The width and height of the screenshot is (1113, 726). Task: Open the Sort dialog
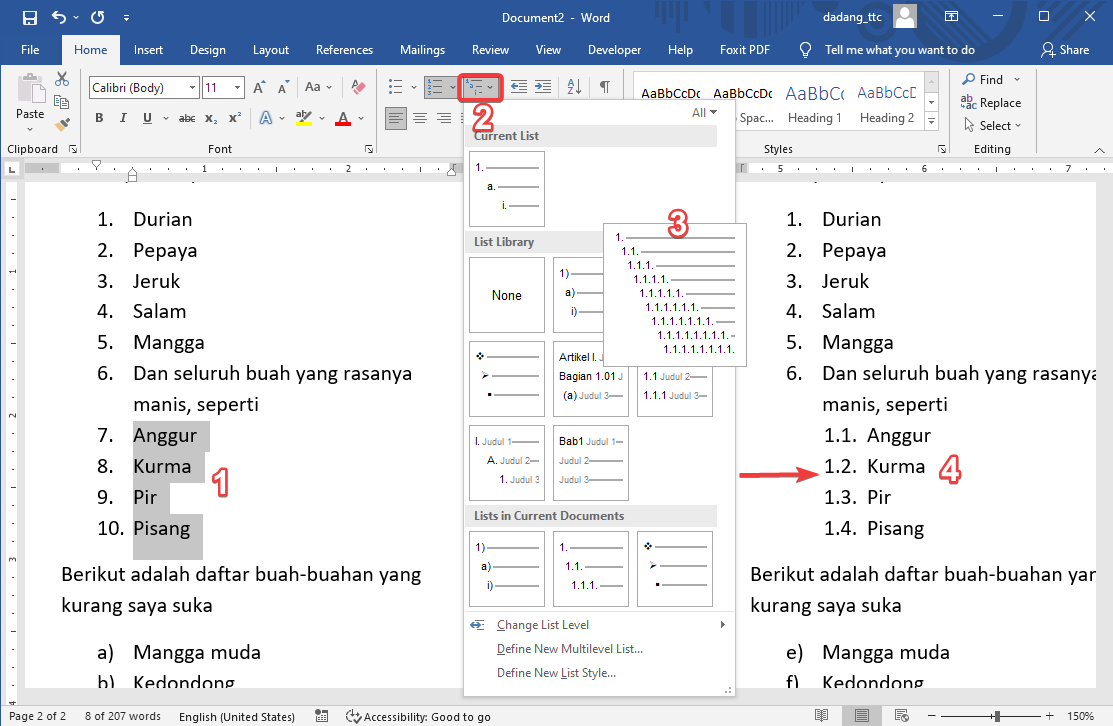573,87
